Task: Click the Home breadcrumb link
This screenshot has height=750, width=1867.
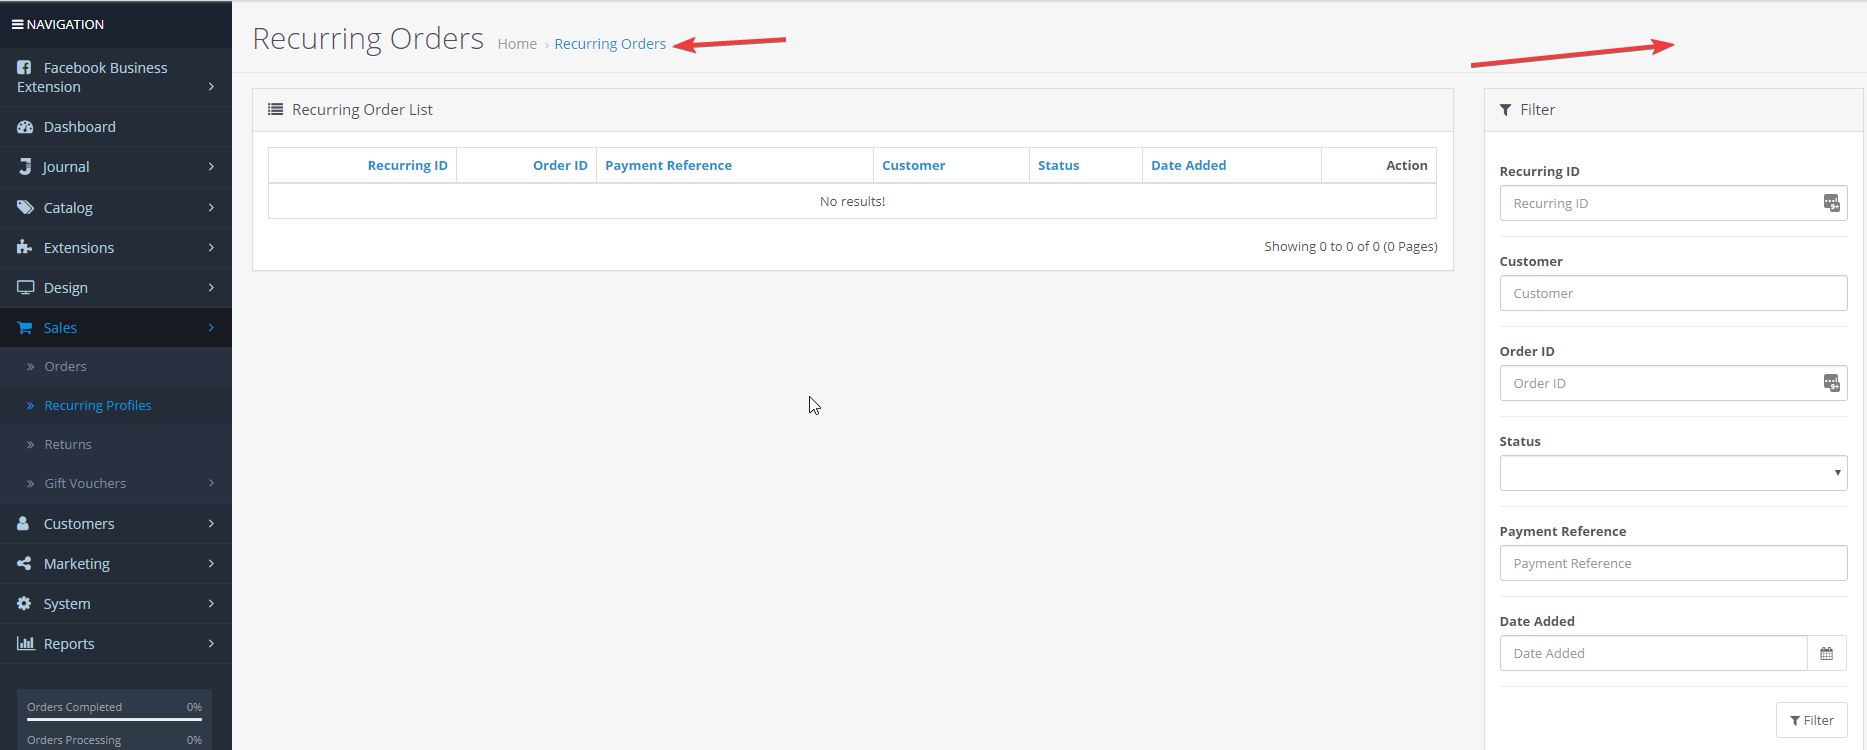Action: pyautogui.click(x=517, y=44)
